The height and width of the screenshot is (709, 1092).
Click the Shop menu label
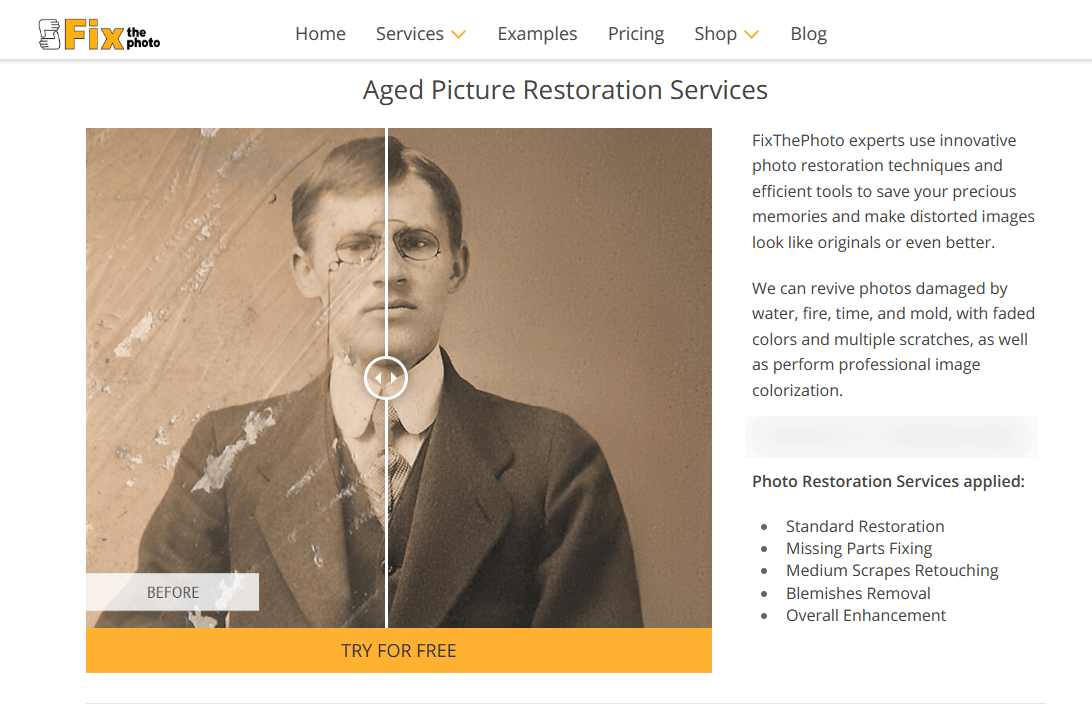point(715,34)
